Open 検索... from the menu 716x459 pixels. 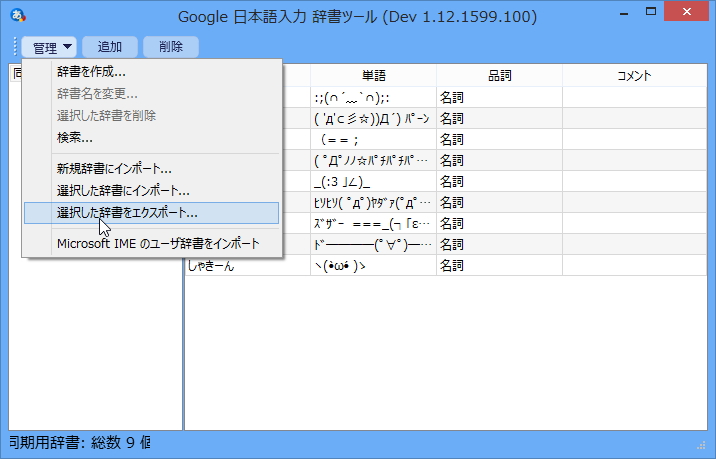pos(152,137)
